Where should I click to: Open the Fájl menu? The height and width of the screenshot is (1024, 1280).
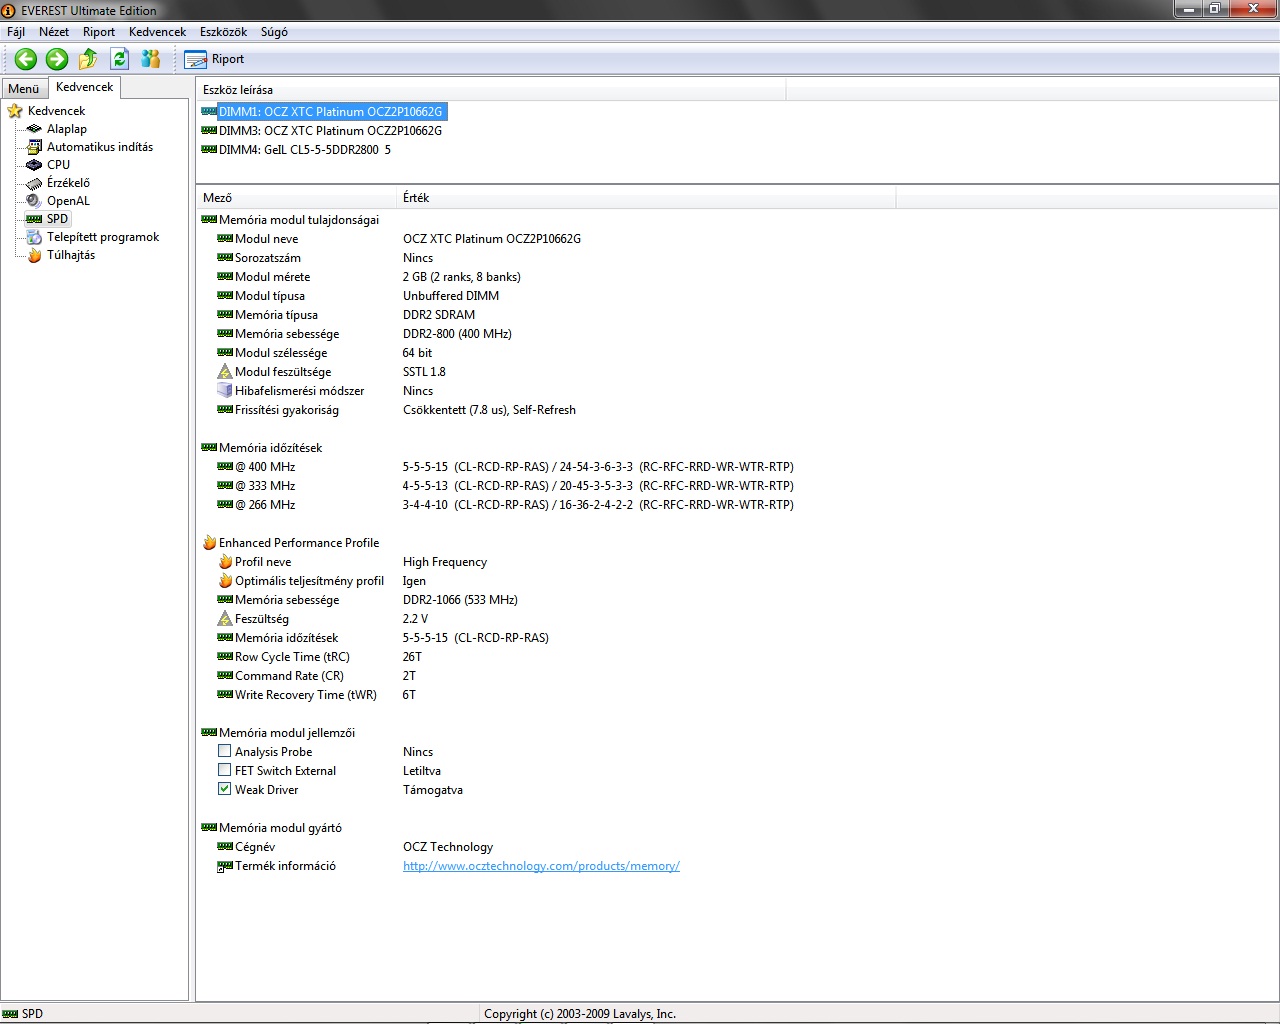tap(16, 32)
